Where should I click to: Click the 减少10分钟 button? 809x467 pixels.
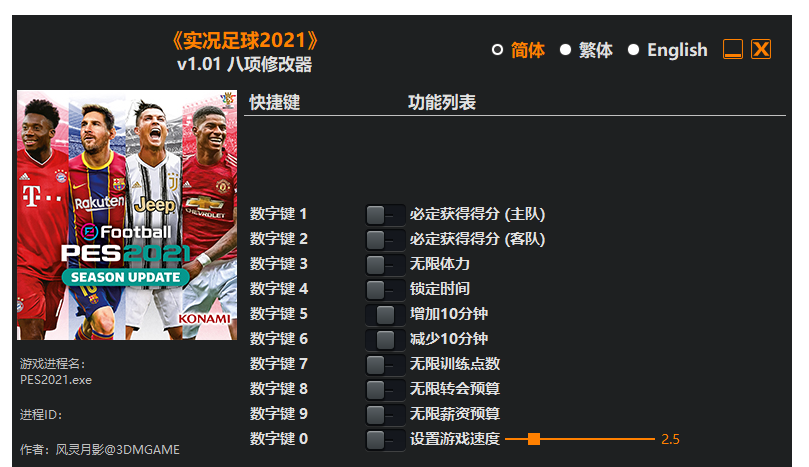pos(385,340)
